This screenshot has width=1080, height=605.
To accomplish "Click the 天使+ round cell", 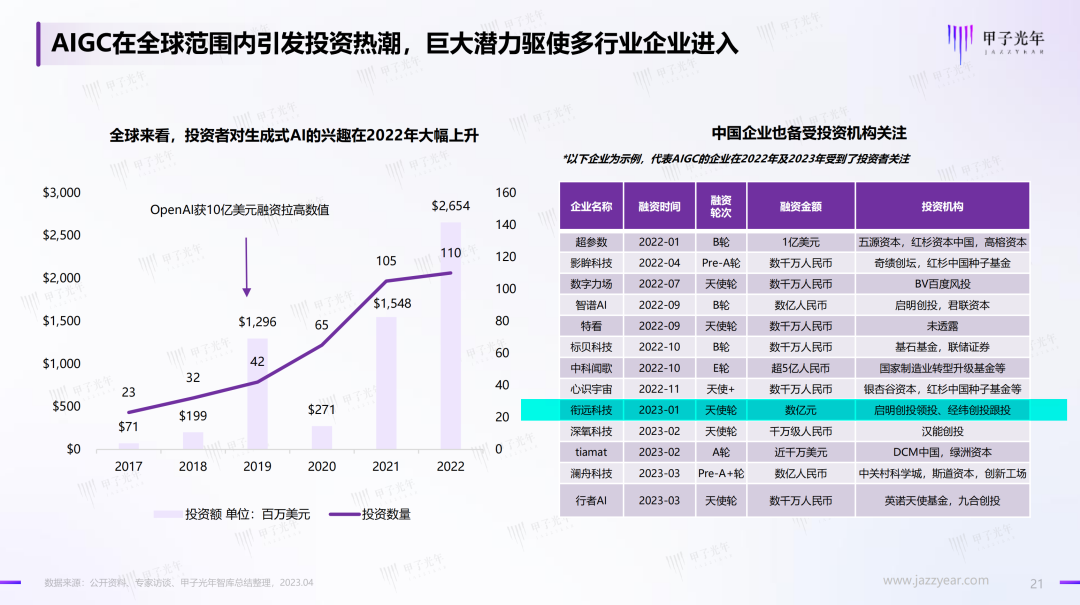I will 720,389.
